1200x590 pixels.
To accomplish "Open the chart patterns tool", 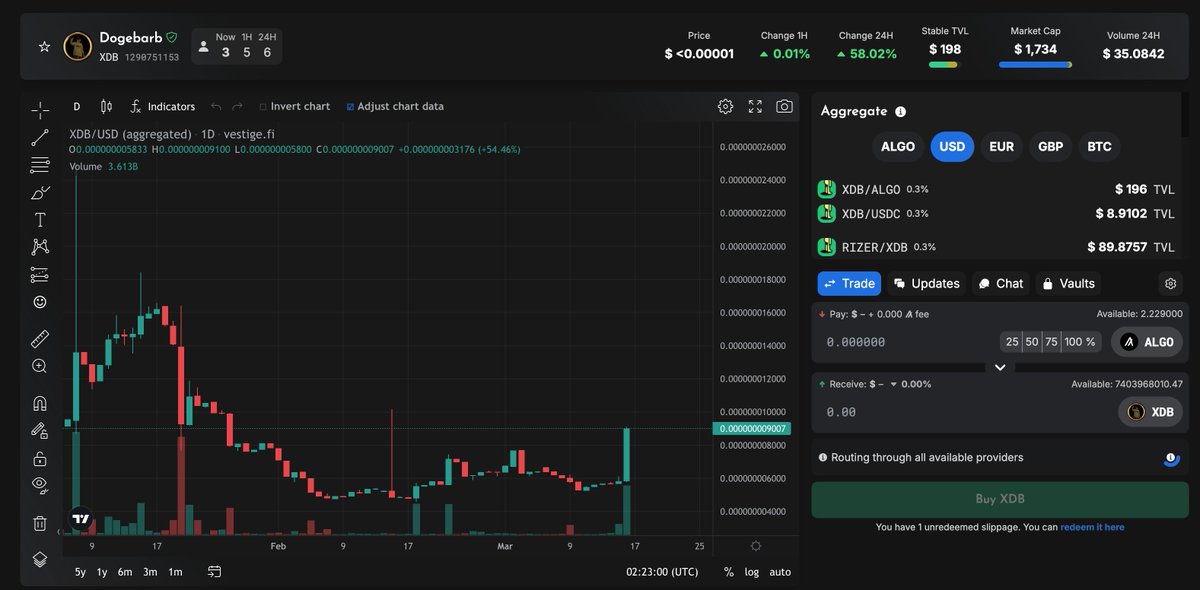I will [x=40, y=246].
